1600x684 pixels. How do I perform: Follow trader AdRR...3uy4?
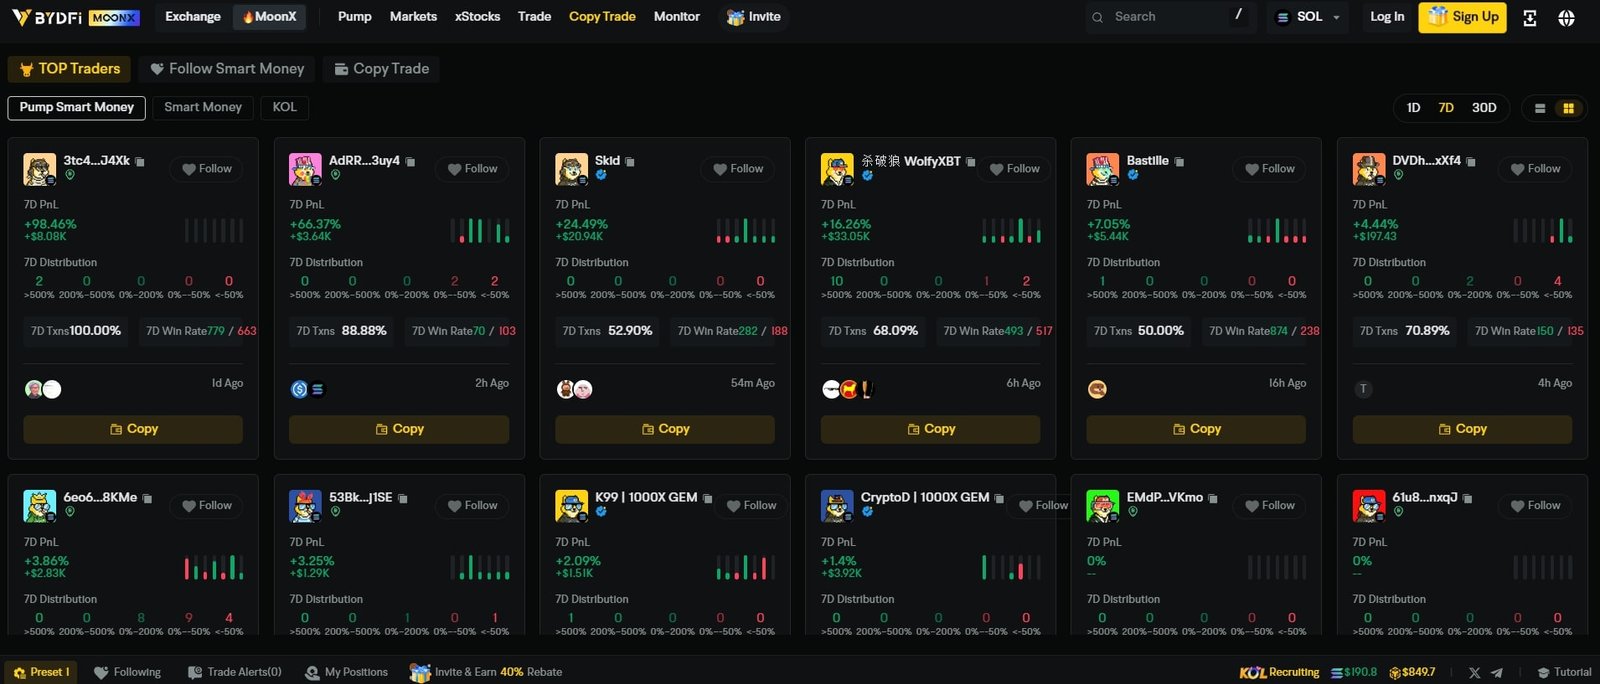pos(473,169)
